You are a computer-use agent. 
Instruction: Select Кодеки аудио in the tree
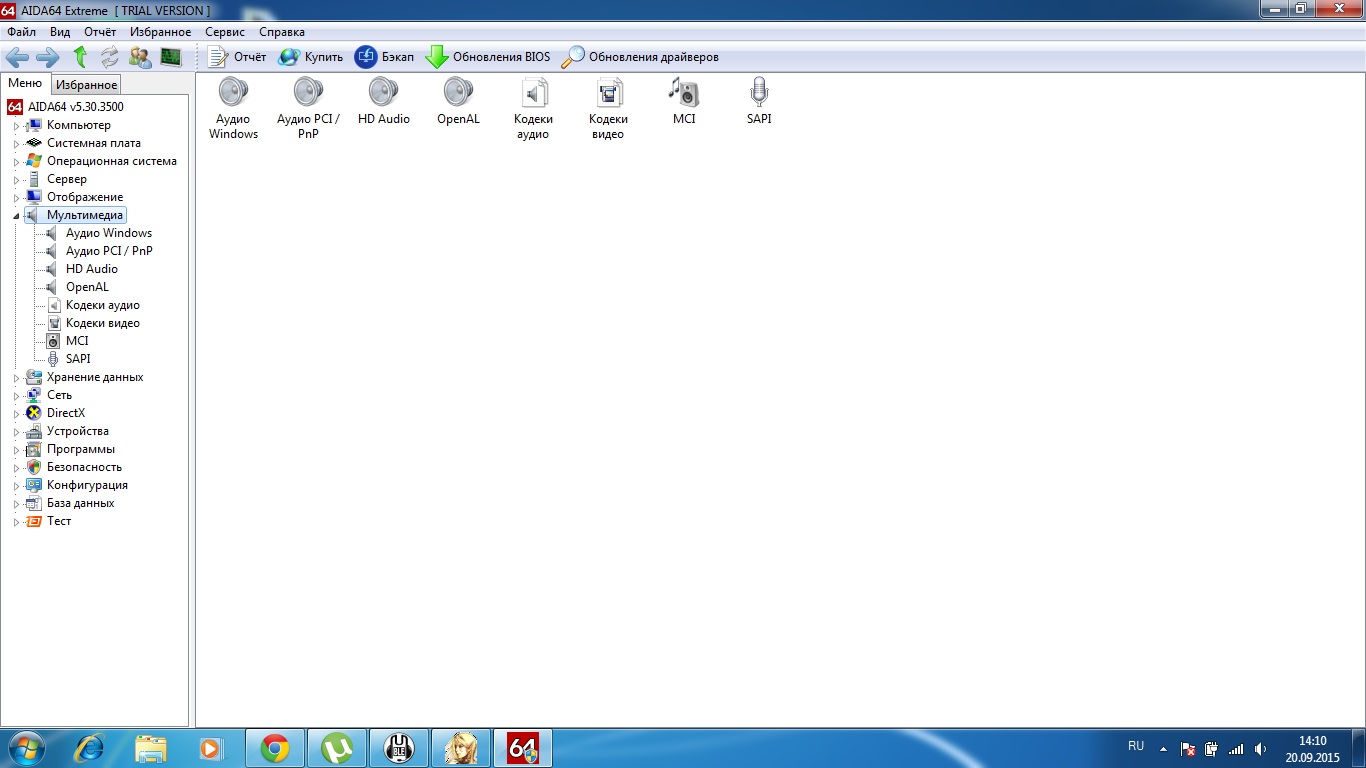pos(103,305)
